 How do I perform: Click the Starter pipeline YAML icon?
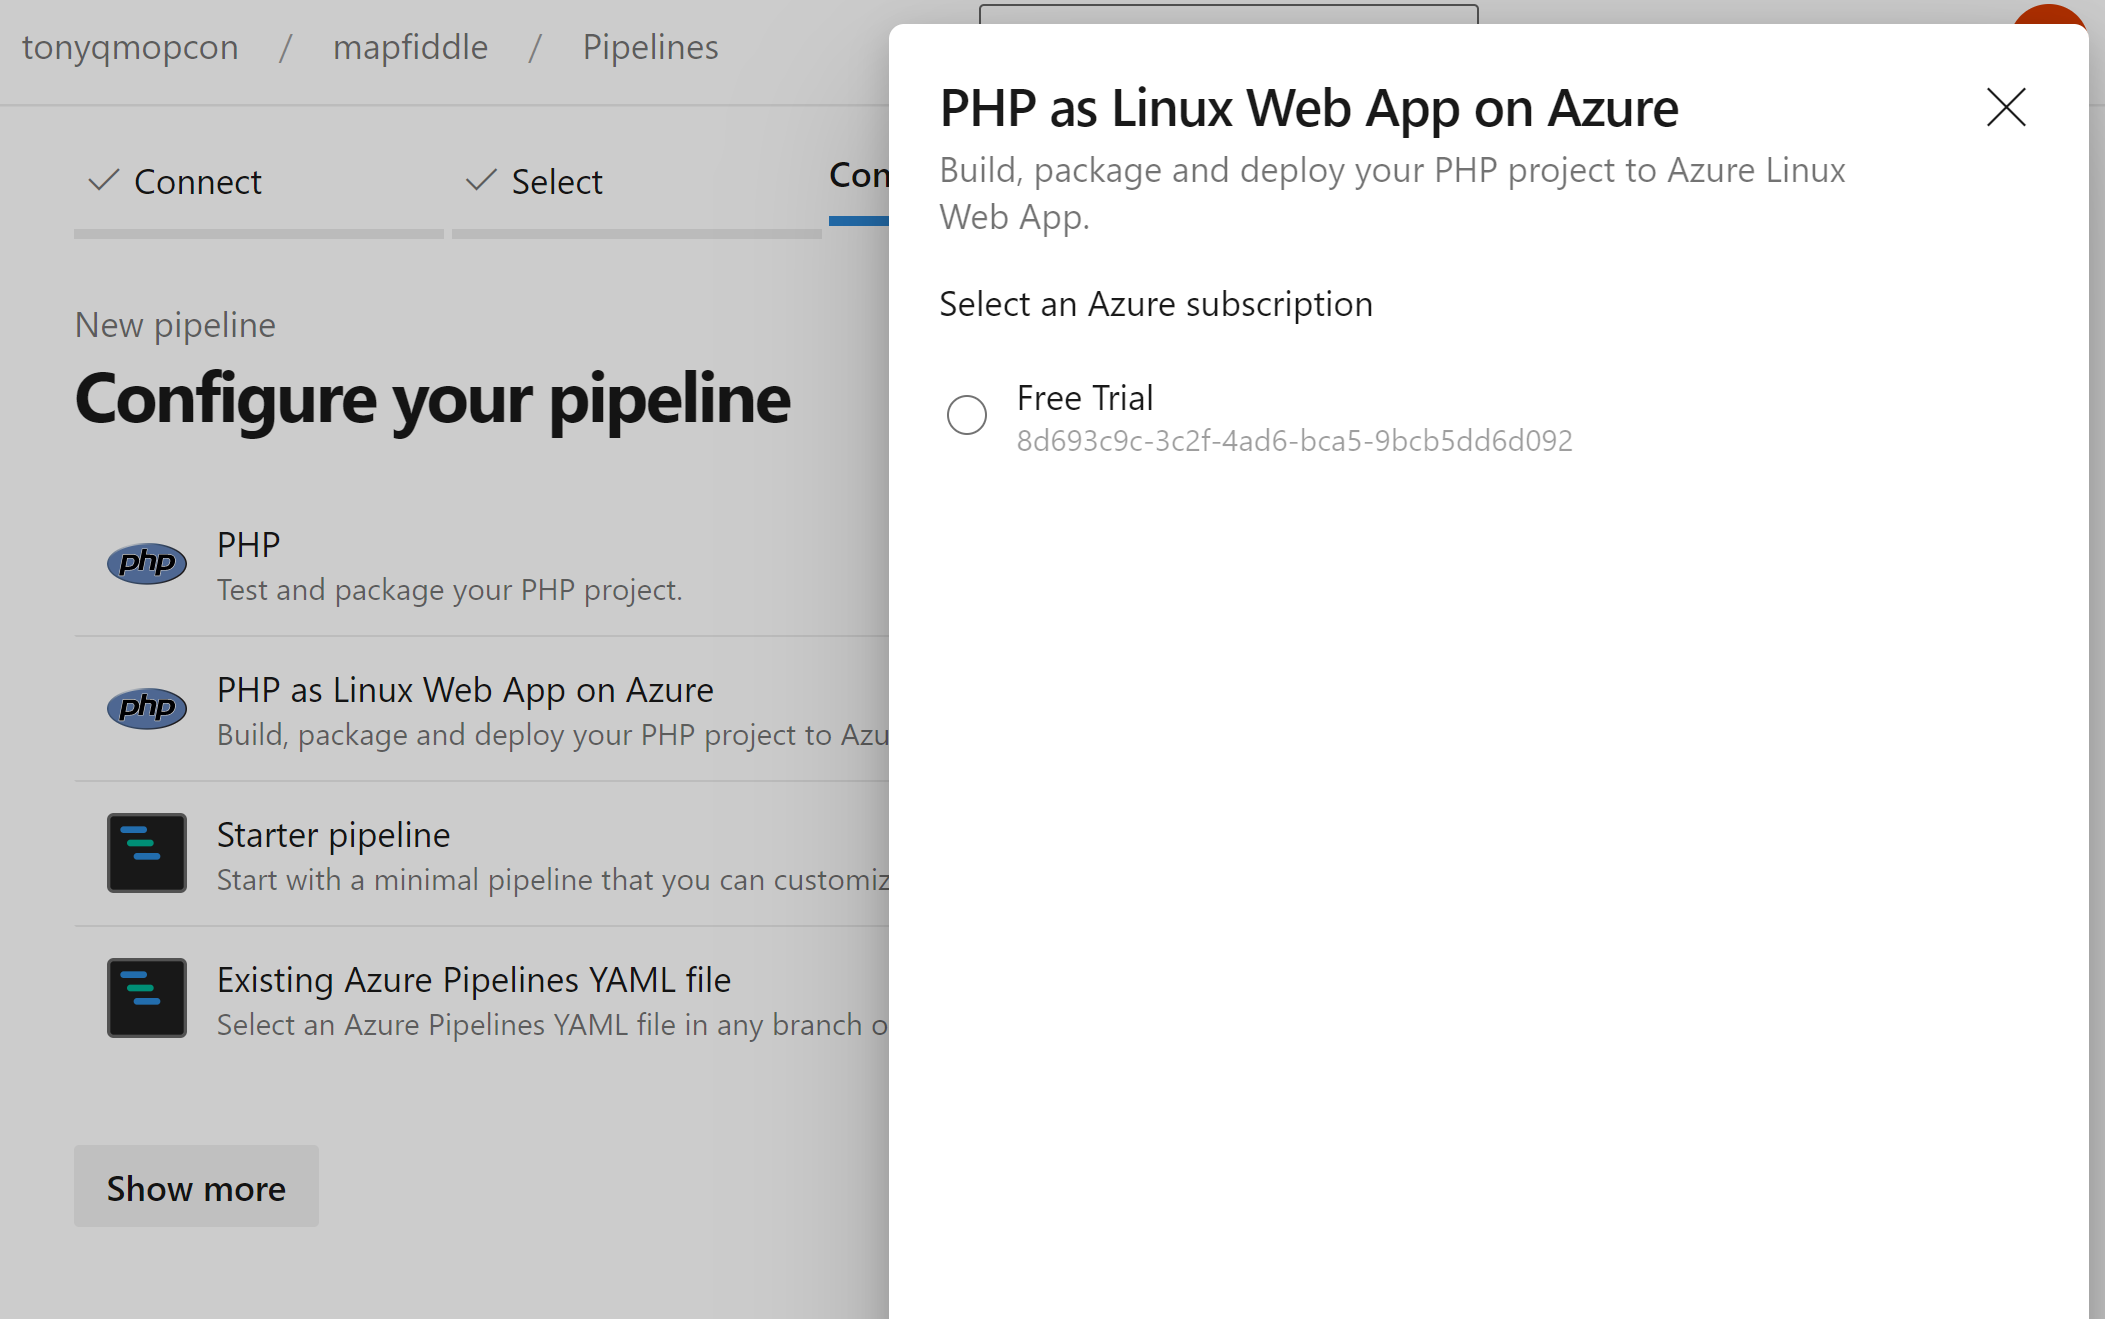tap(147, 853)
